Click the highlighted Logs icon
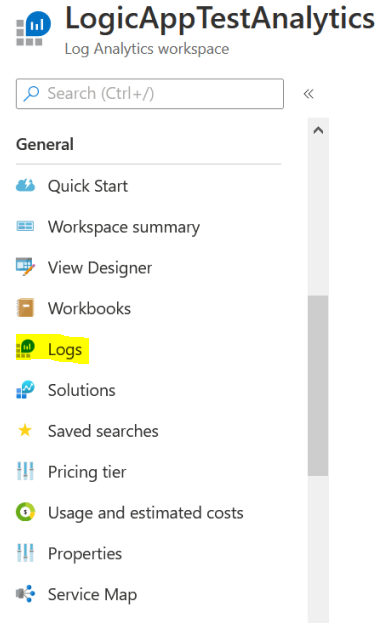The height and width of the screenshot is (623, 384). (25, 349)
